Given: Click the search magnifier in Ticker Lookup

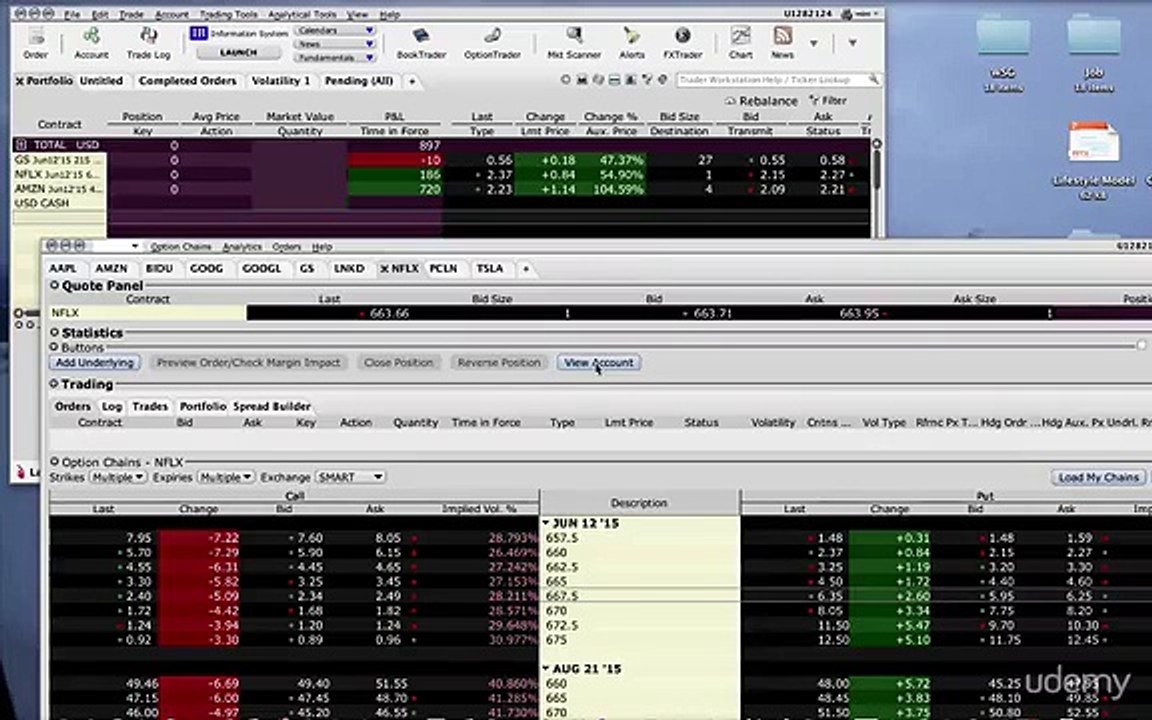Looking at the screenshot, I should (873, 79).
